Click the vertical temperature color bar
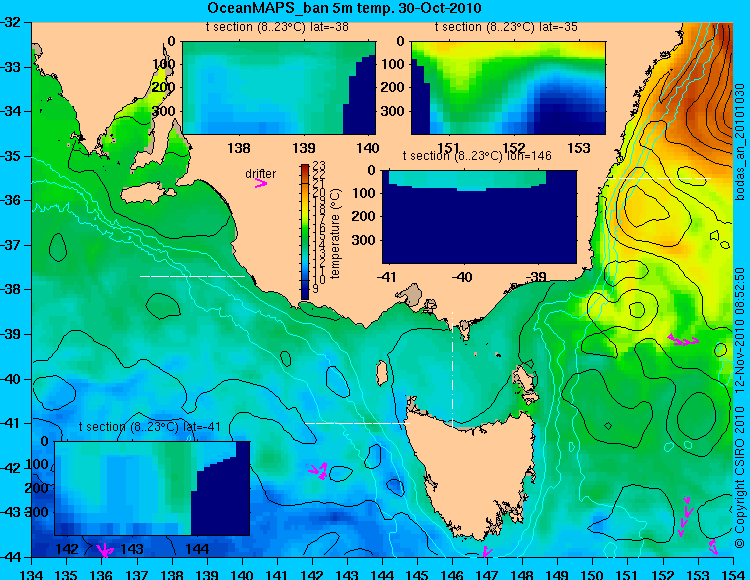Viewport: 750px width, 580px height. (305, 232)
